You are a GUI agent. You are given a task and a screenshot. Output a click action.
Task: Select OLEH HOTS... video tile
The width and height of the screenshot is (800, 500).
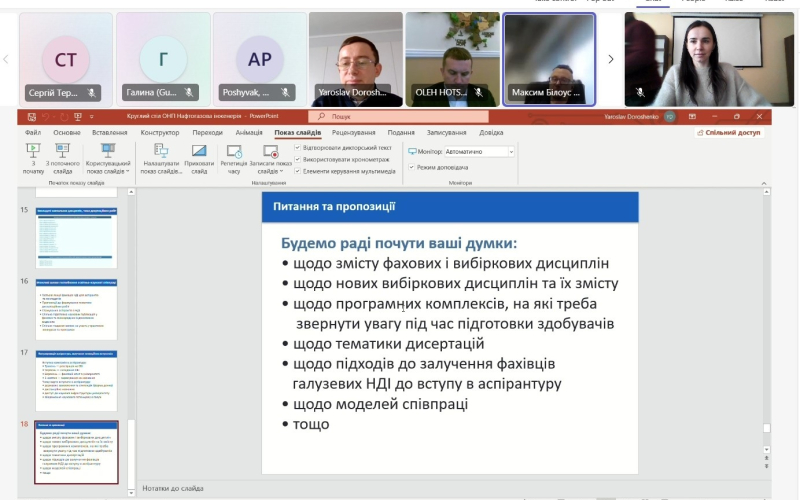[453, 59]
